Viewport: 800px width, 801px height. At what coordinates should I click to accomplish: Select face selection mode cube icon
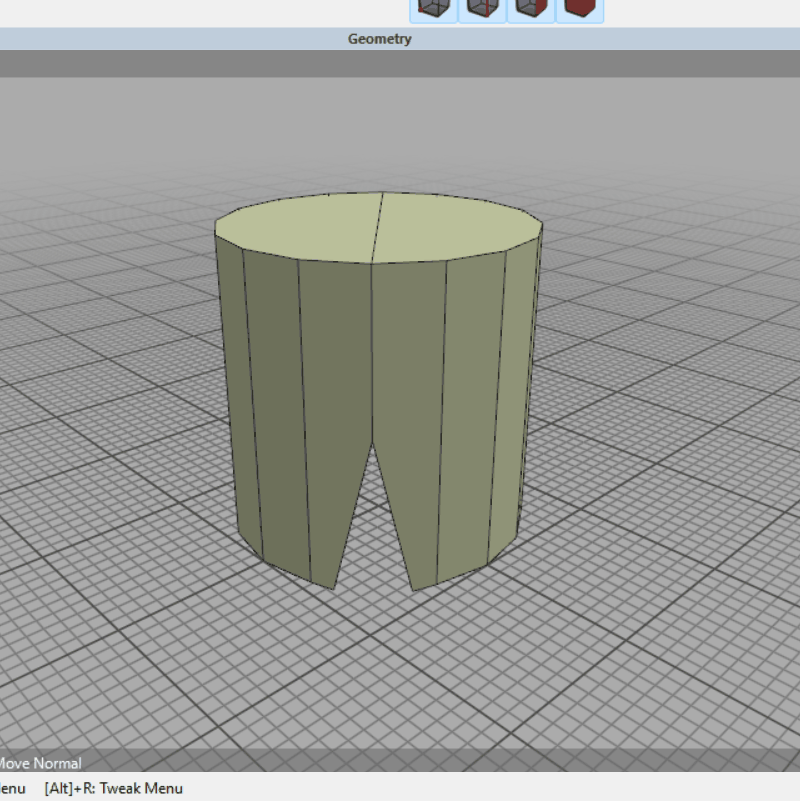point(531,10)
